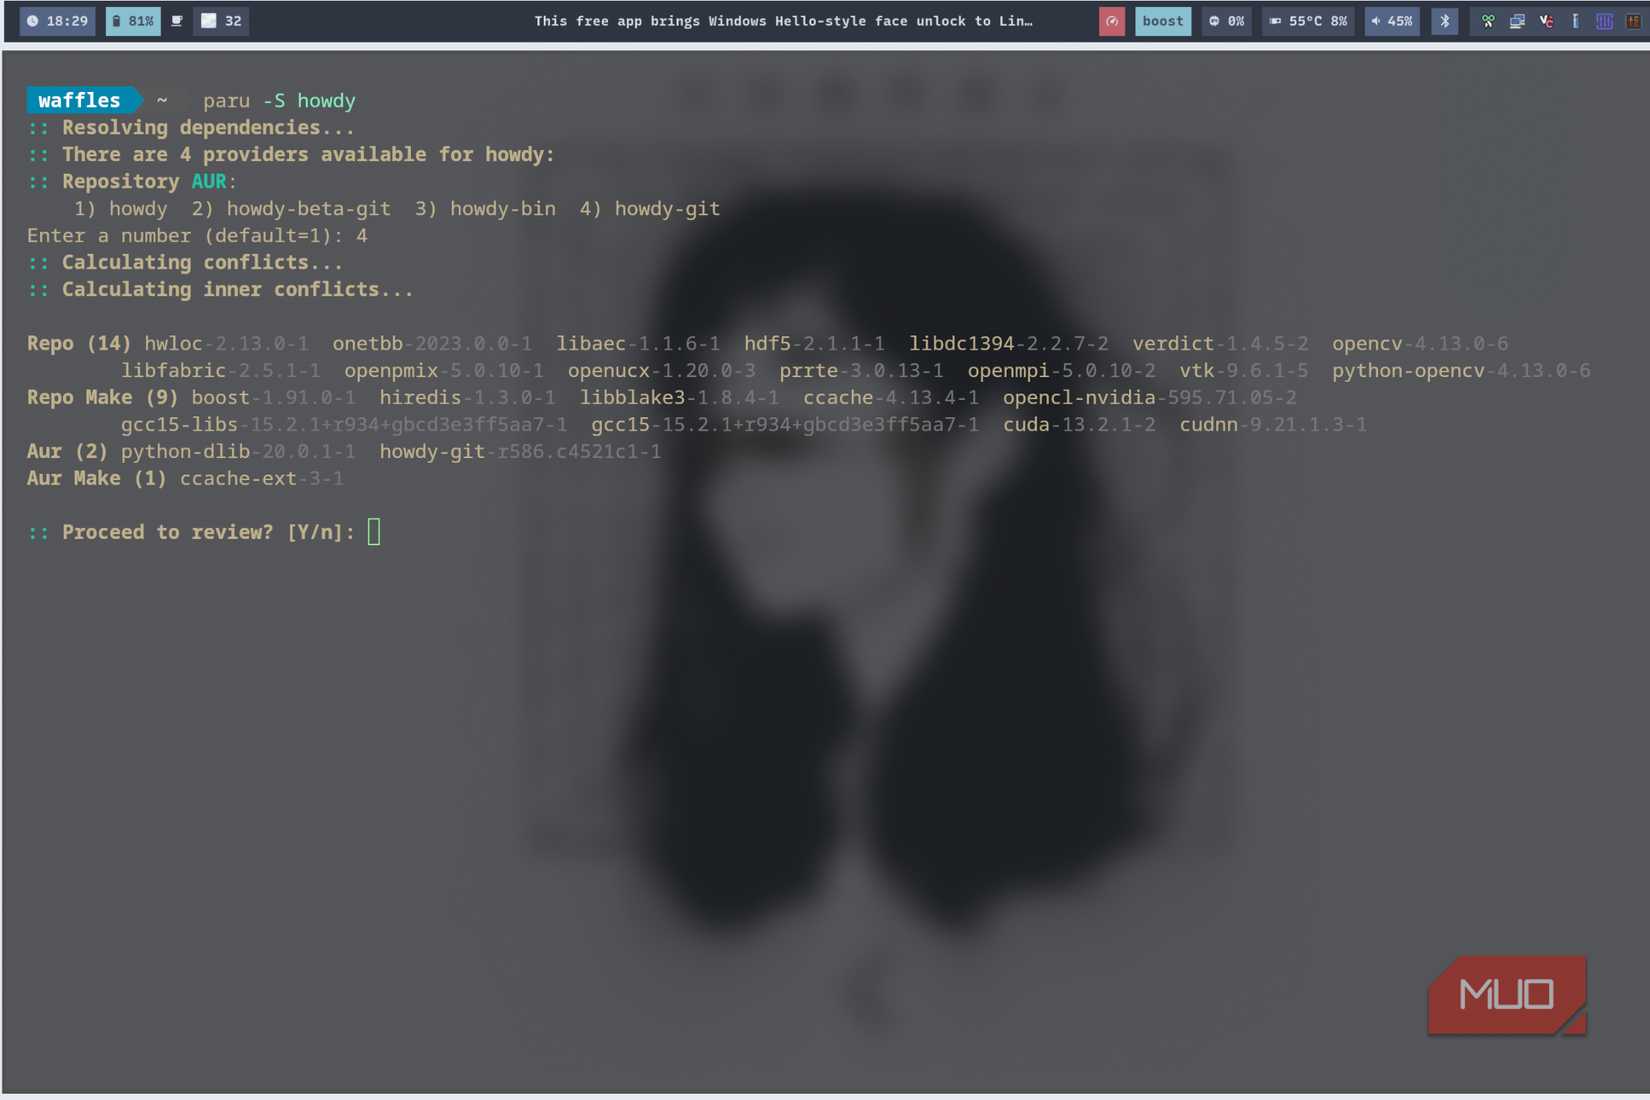Open the CPU usage 0% module
Image resolution: width=1650 pixels, height=1100 pixels.
tap(1227, 21)
